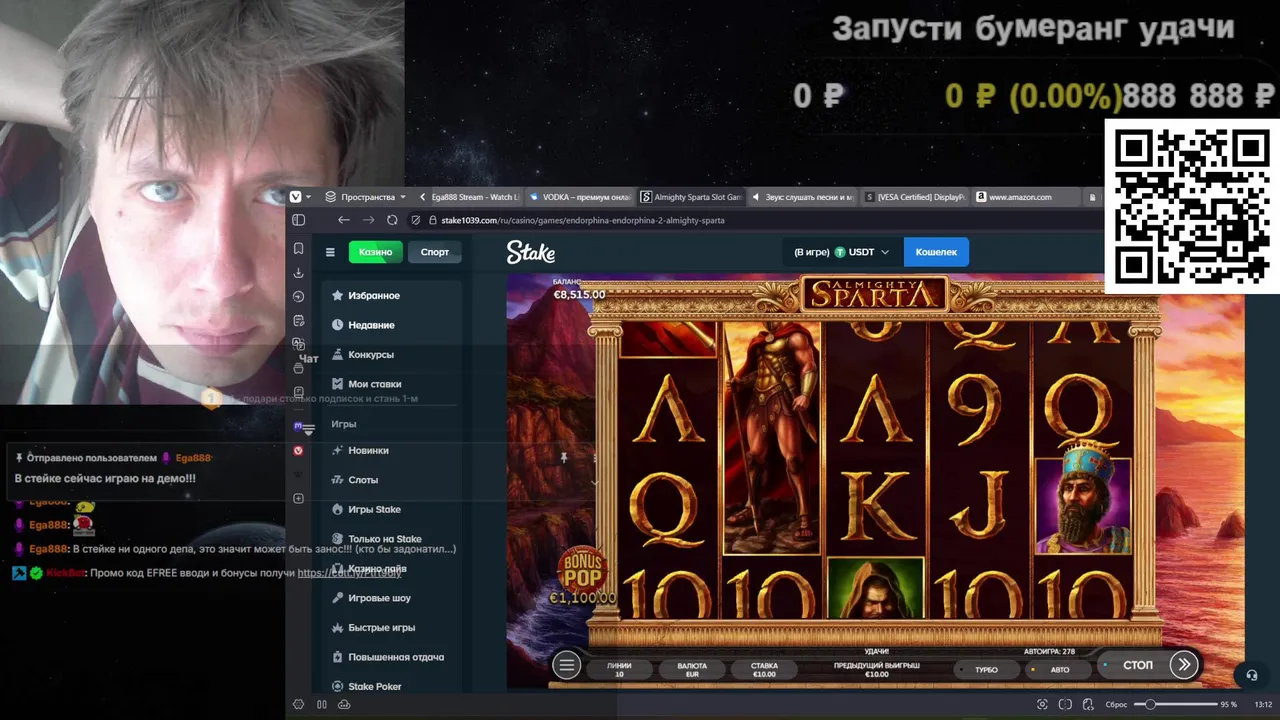The image size is (1280, 720).
Task: Click the EFREE promo link in chat
Action: coord(349,573)
